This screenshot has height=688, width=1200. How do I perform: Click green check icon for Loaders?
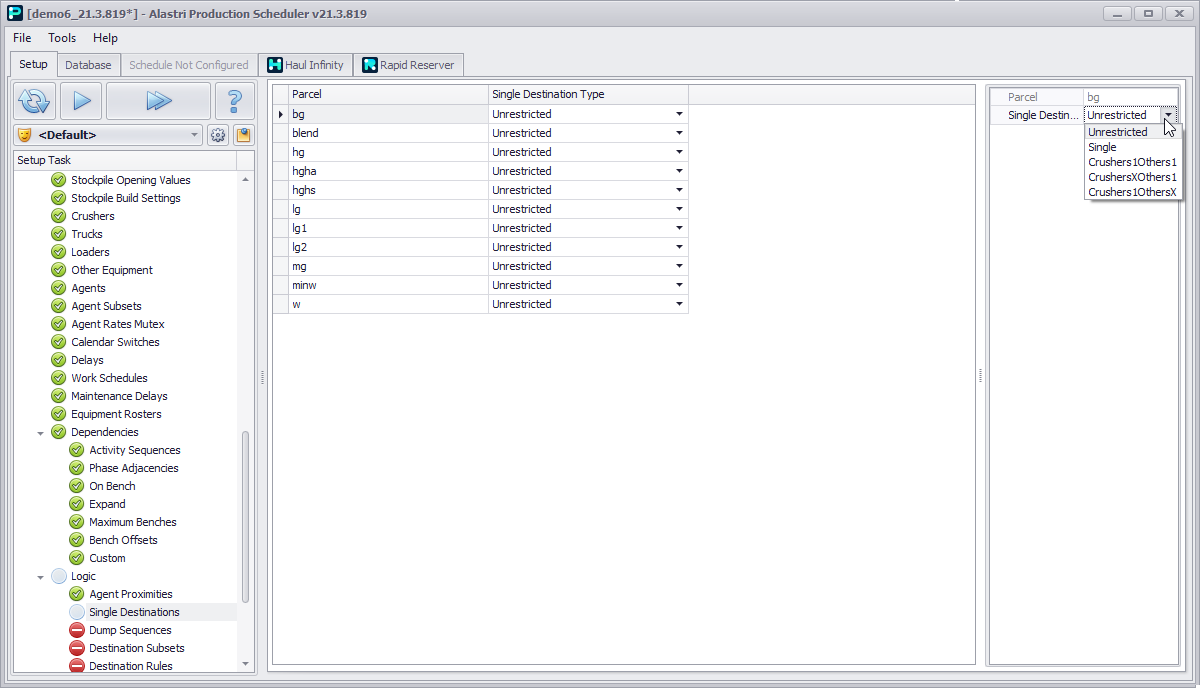(x=58, y=252)
